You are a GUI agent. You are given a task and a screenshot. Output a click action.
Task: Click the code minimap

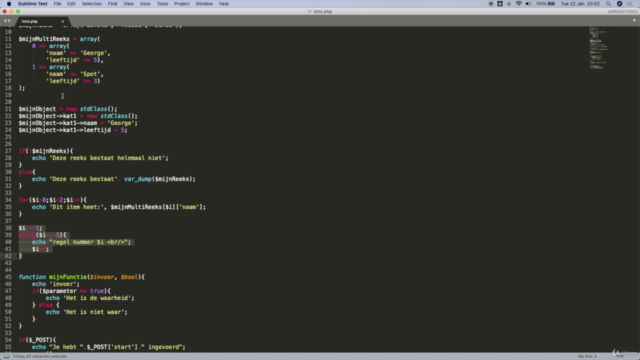(599, 48)
